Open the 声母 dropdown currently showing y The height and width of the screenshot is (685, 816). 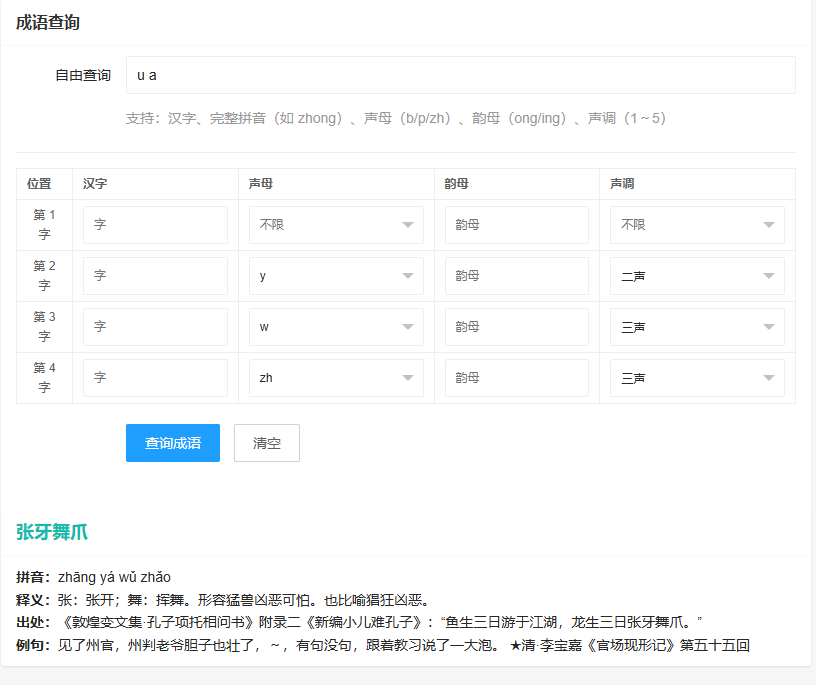pyautogui.click(x=336, y=275)
